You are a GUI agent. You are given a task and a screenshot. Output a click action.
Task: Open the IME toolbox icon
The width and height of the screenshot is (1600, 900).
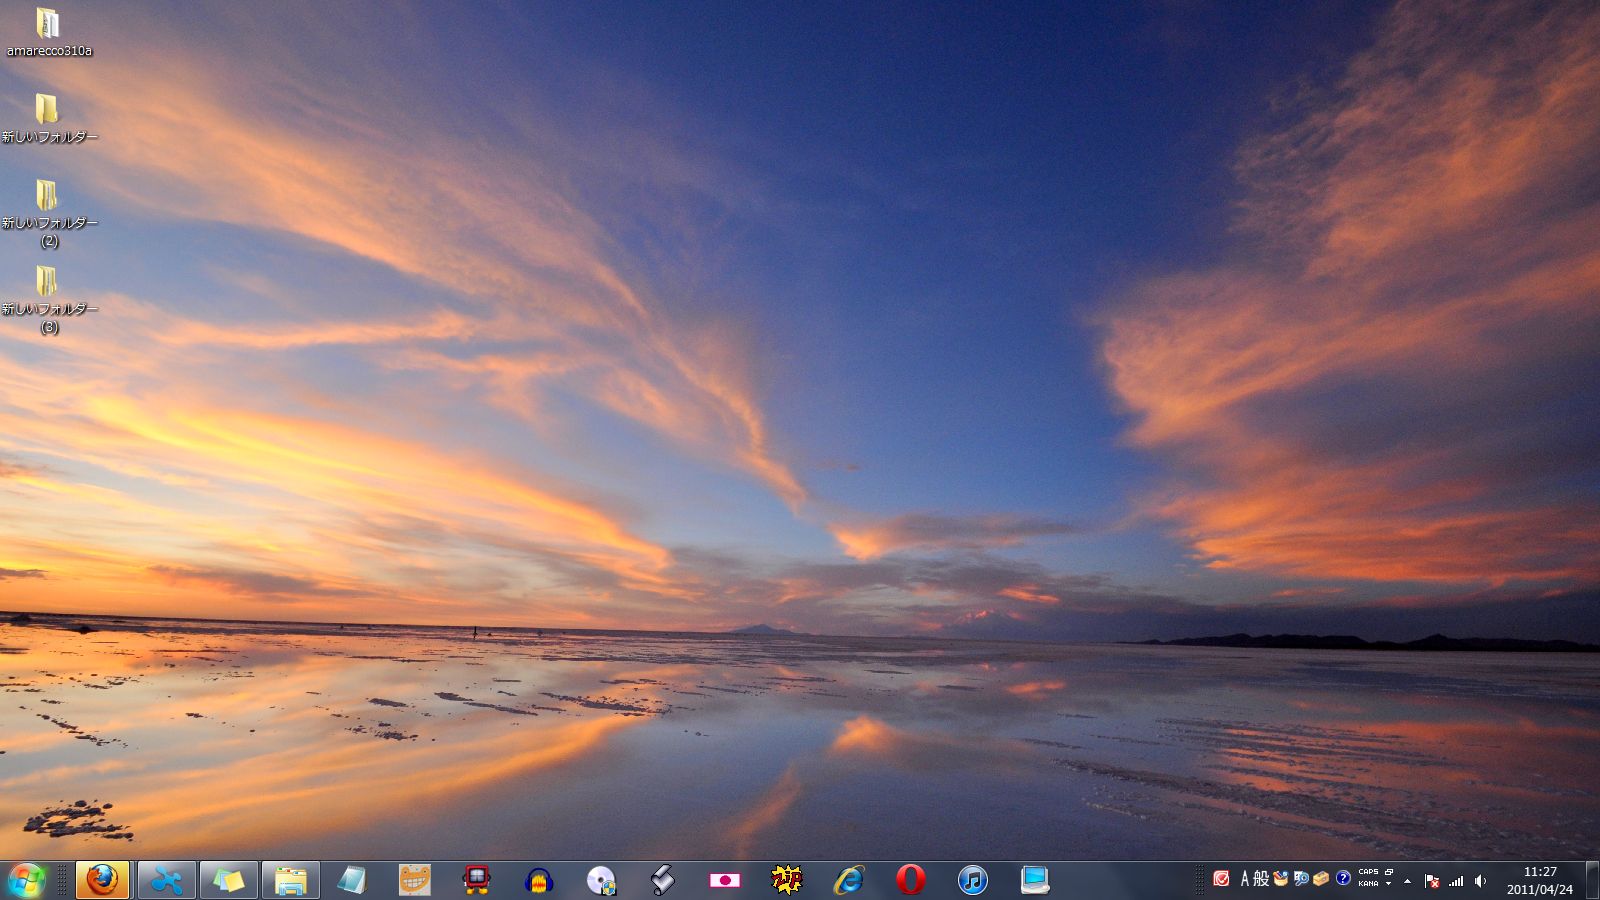click(x=1321, y=878)
